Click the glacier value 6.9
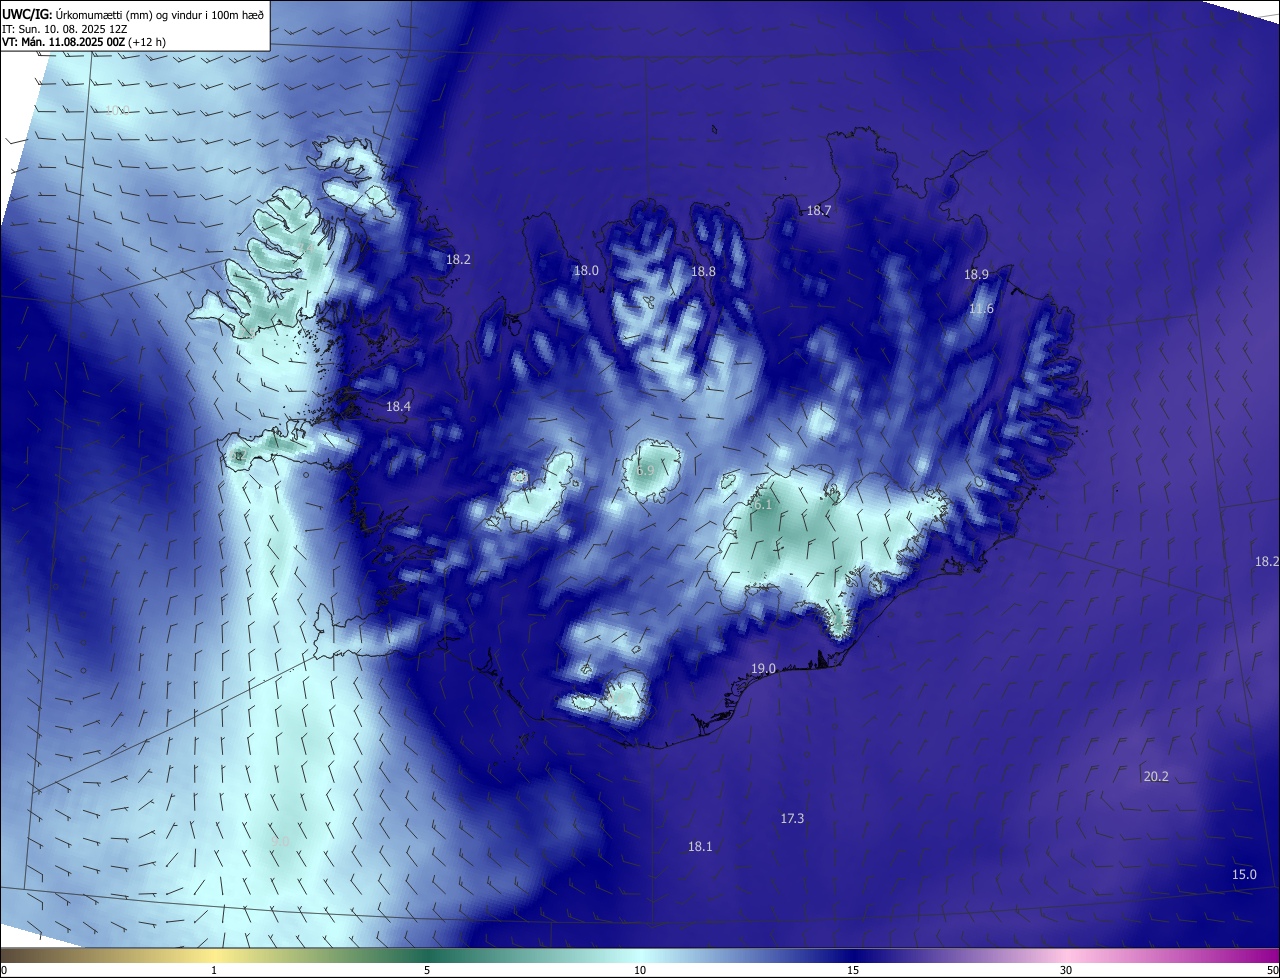The height and width of the screenshot is (978, 1280). tap(644, 470)
